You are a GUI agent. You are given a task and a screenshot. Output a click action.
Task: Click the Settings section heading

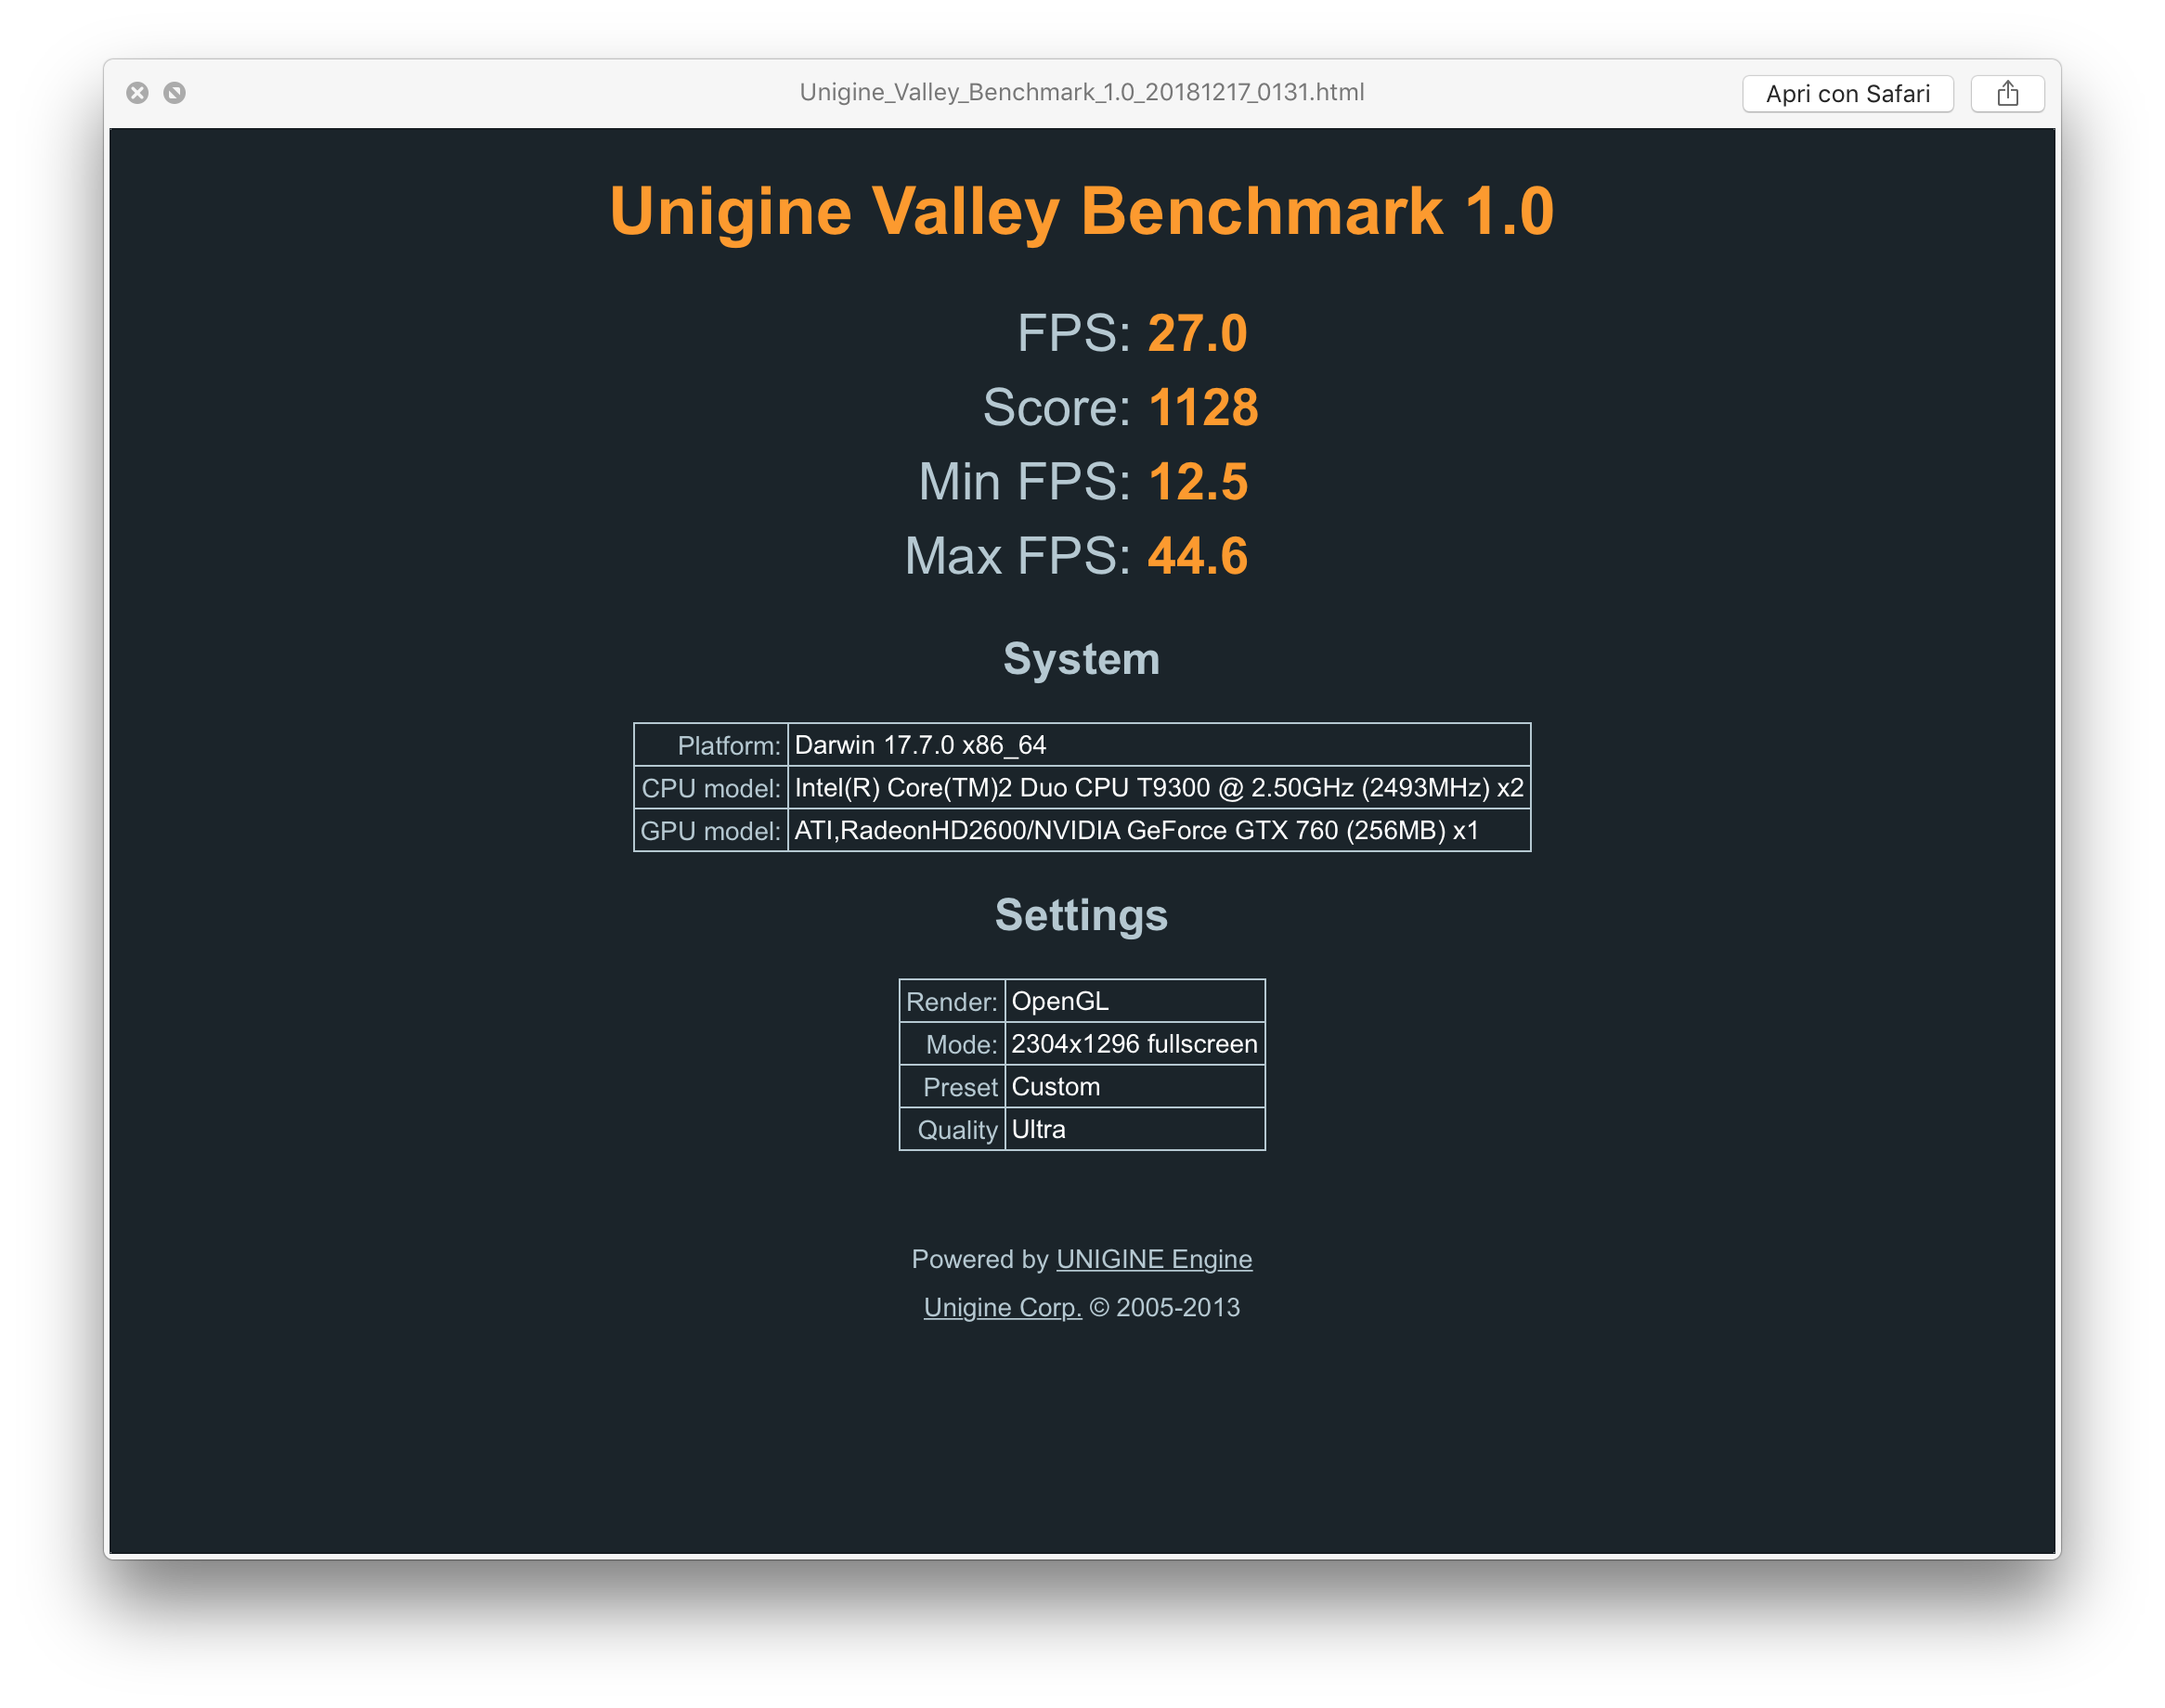(x=1082, y=915)
